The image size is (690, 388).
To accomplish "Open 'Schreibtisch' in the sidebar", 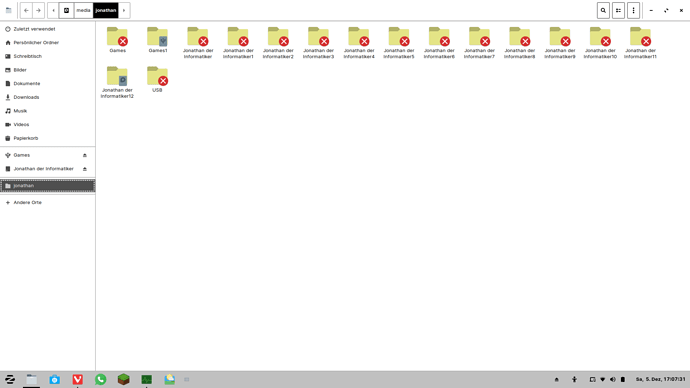I will pos(48,56).
